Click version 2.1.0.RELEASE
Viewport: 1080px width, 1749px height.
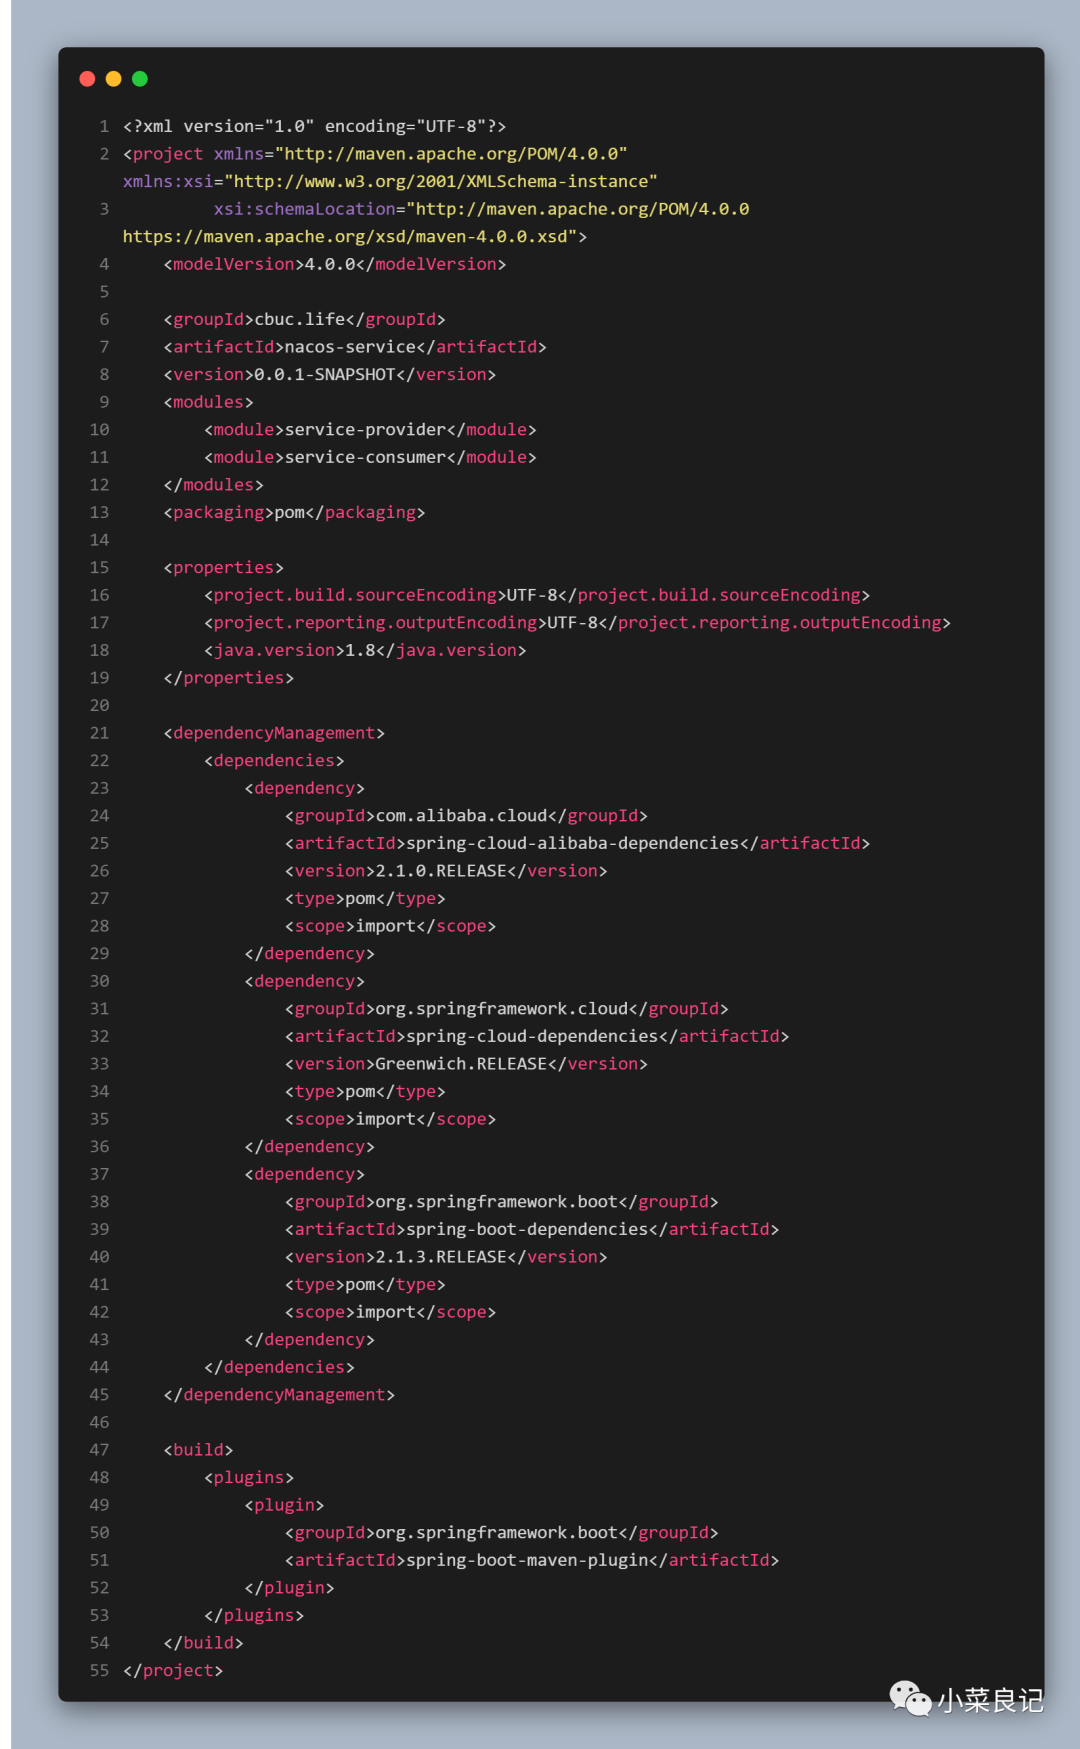tap(441, 871)
